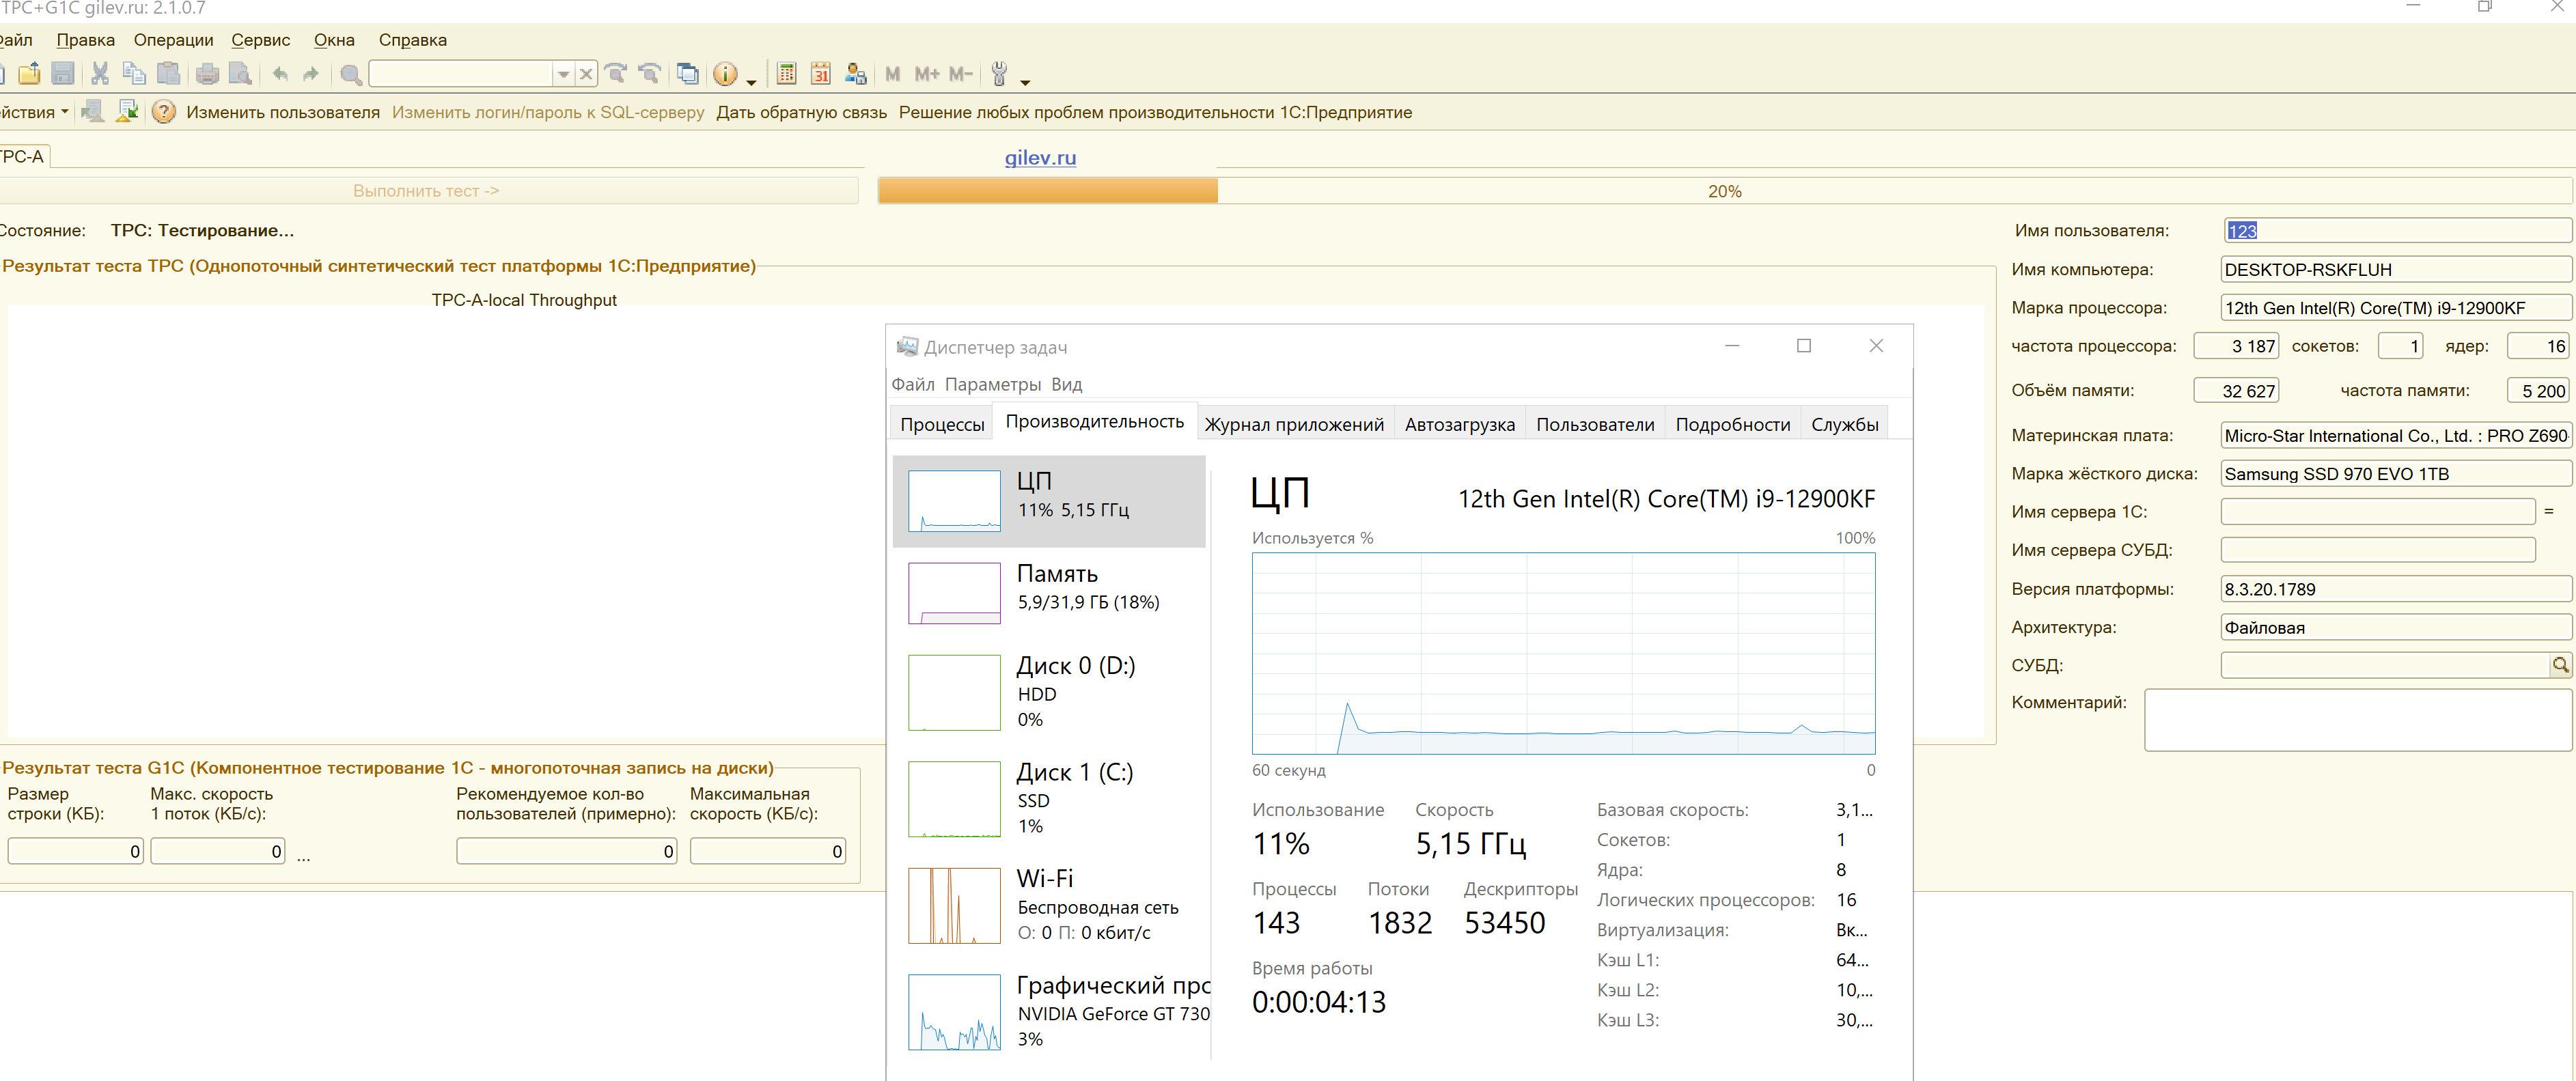This screenshot has height=1081, width=2576.
Task: Open Task Manager Вид menu
Action: click(1066, 384)
